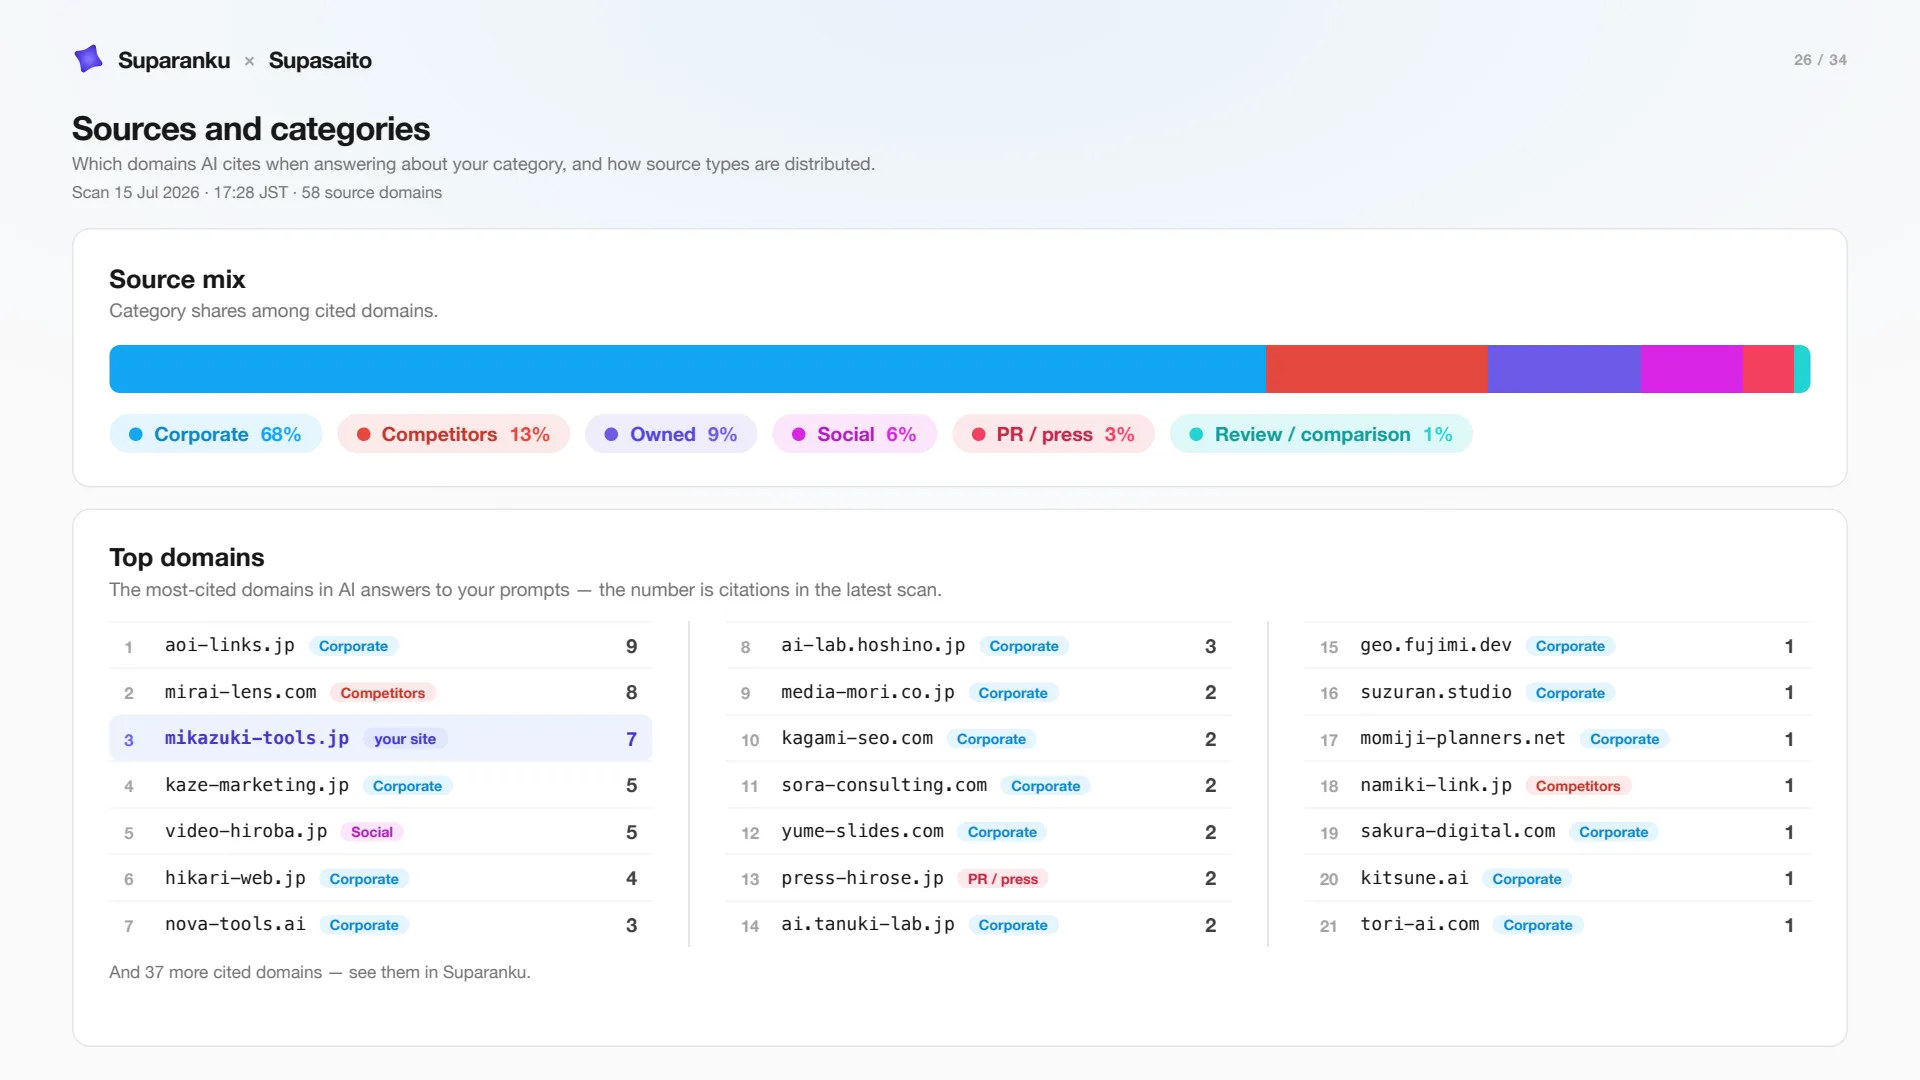Image resolution: width=1920 pixels, height=1080 pixels.
Task: Click the kagami-seo.com domain
Action: (x=857, y=738)
